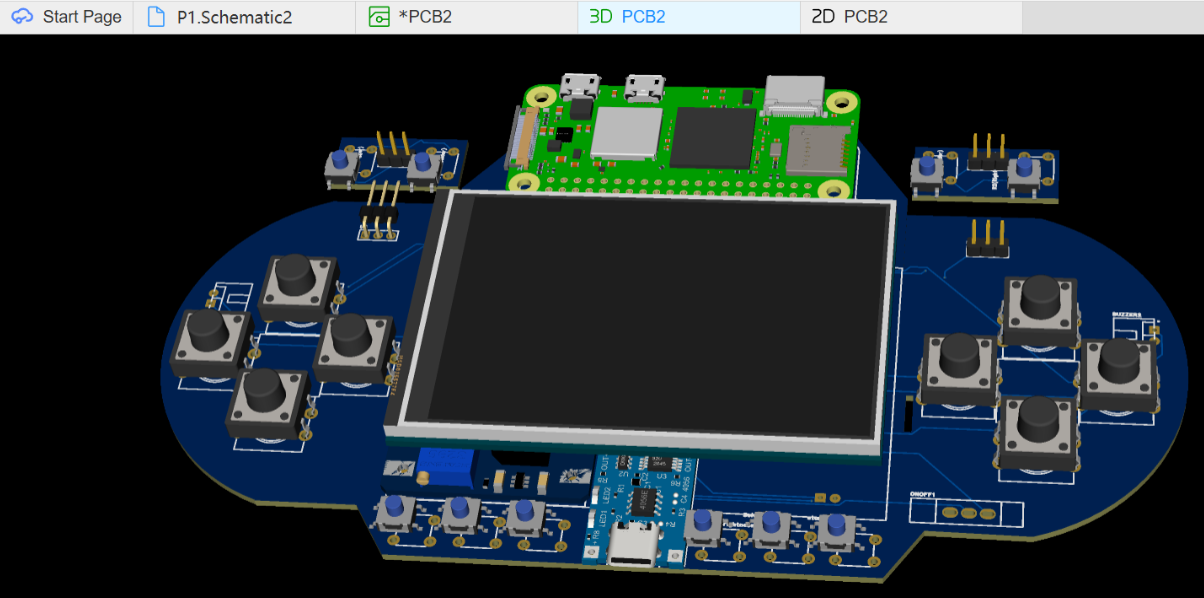Click the rightmost large button on right cluster
Viewport: 1204px width, 598px height.
click(x=1118, y=370)
